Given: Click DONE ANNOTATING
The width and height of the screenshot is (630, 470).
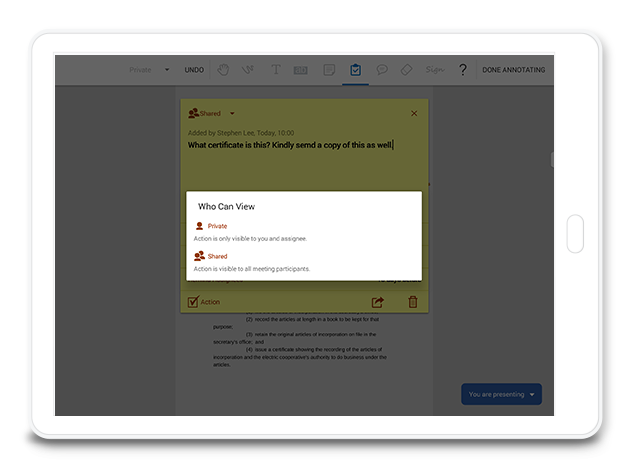Looking at the screenshot, I should point(513,70).
